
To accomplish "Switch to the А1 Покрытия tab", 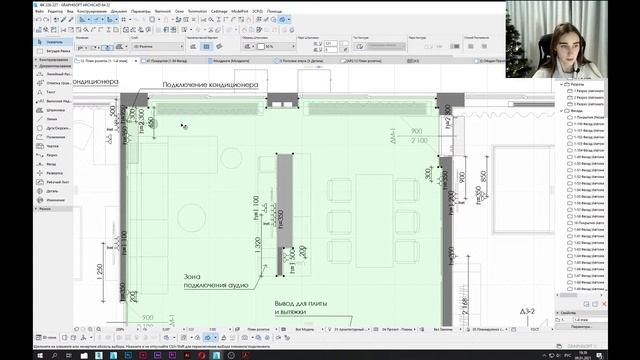I will coord(167,61).
